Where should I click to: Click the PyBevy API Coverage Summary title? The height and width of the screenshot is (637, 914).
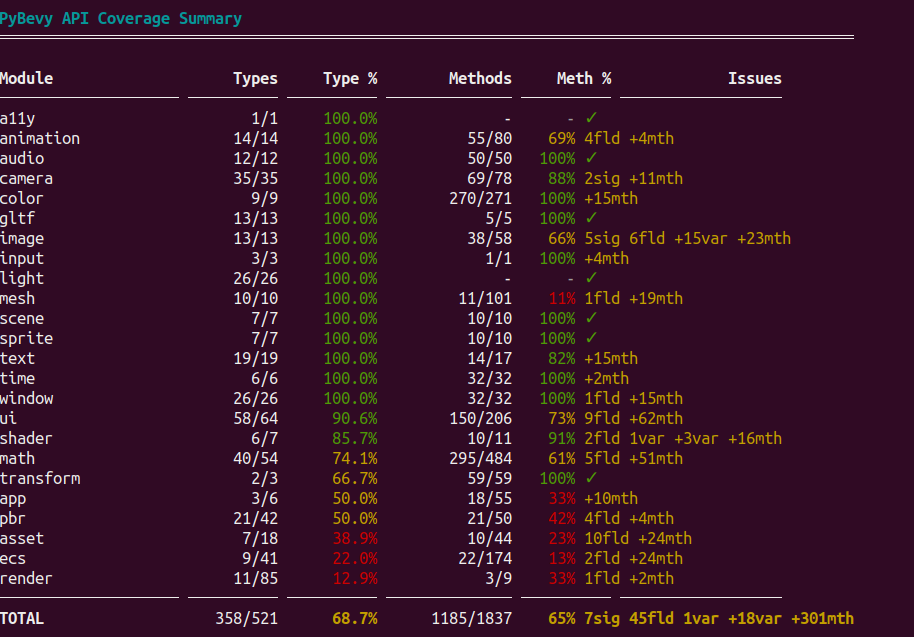pyautogui.click(x=121, y=19)
